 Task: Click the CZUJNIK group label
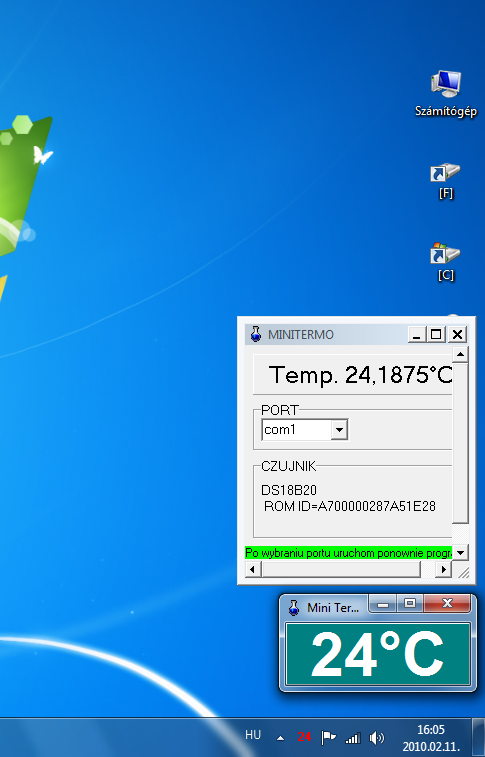pos(289,466)
